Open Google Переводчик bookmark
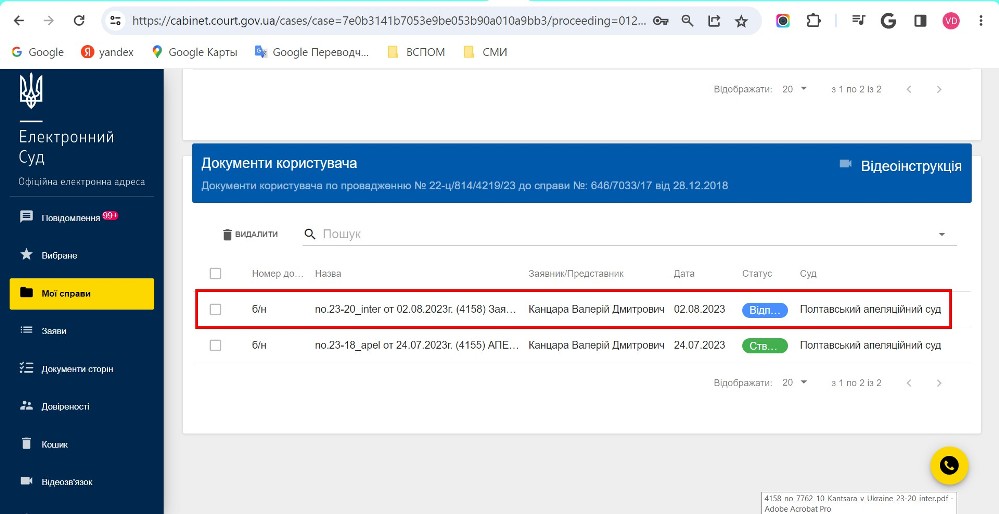999x514 pixels. point(312,52)
